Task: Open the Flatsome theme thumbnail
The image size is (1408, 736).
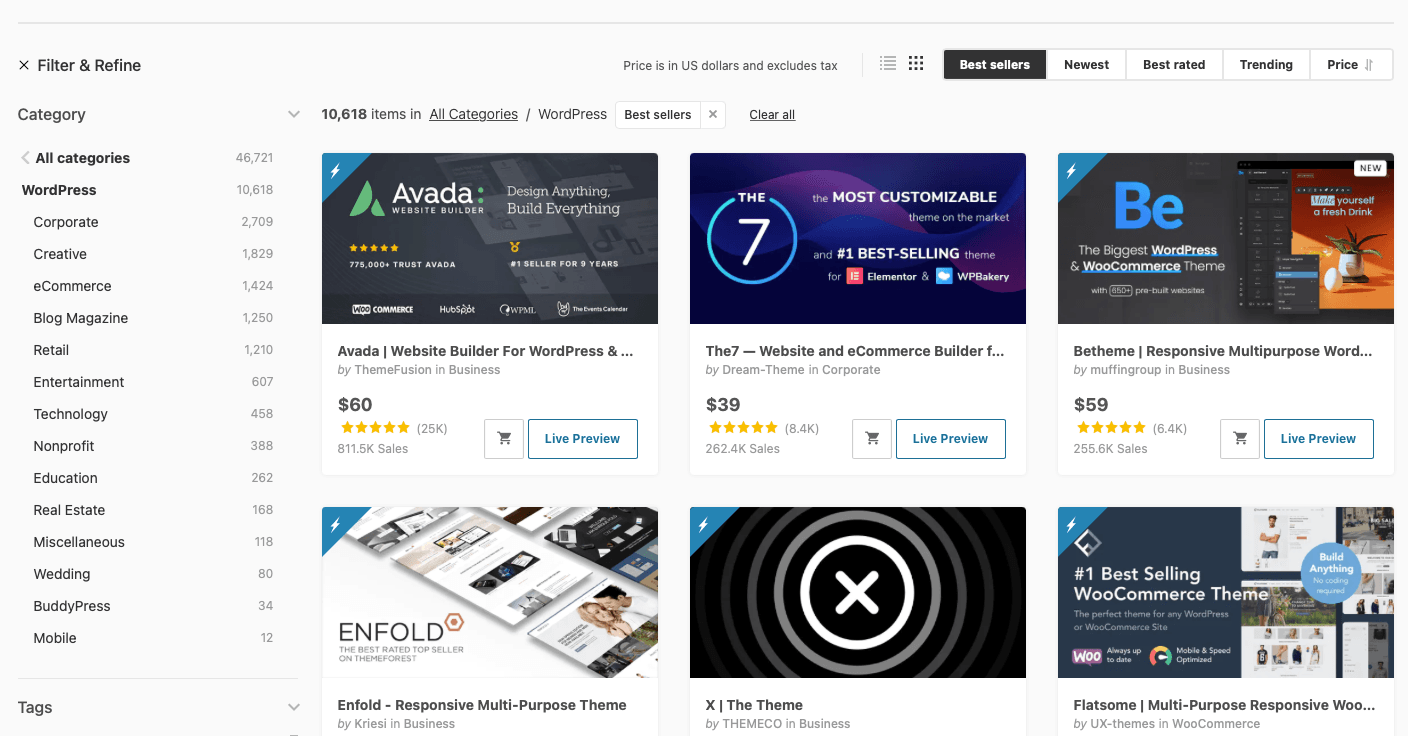Action: click(1226, 592)
